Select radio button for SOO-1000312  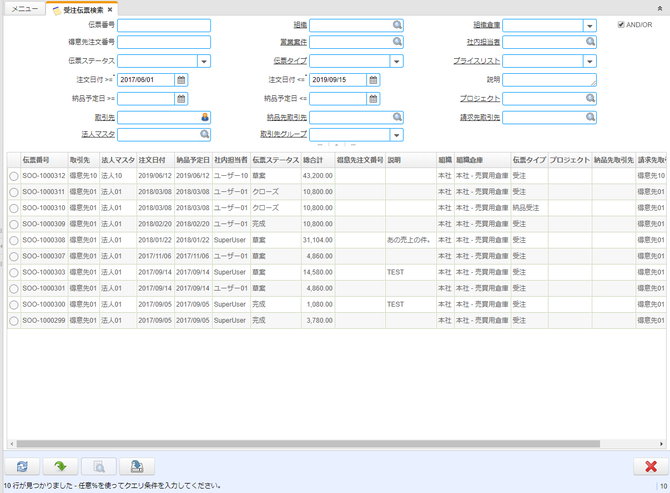[14, 176]
